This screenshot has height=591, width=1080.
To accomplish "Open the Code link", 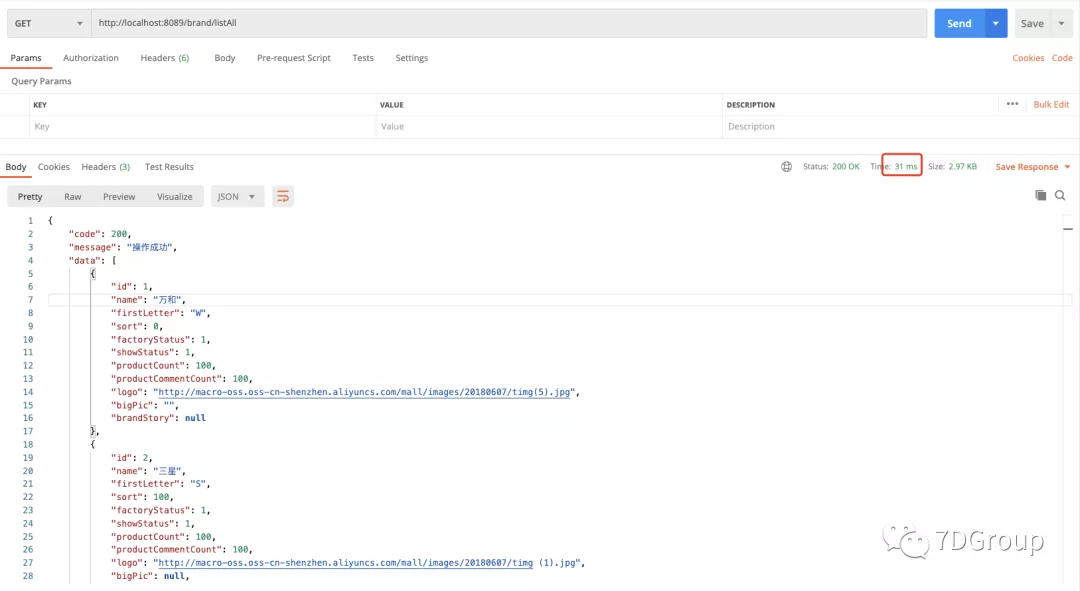I will click(1061, 58).
